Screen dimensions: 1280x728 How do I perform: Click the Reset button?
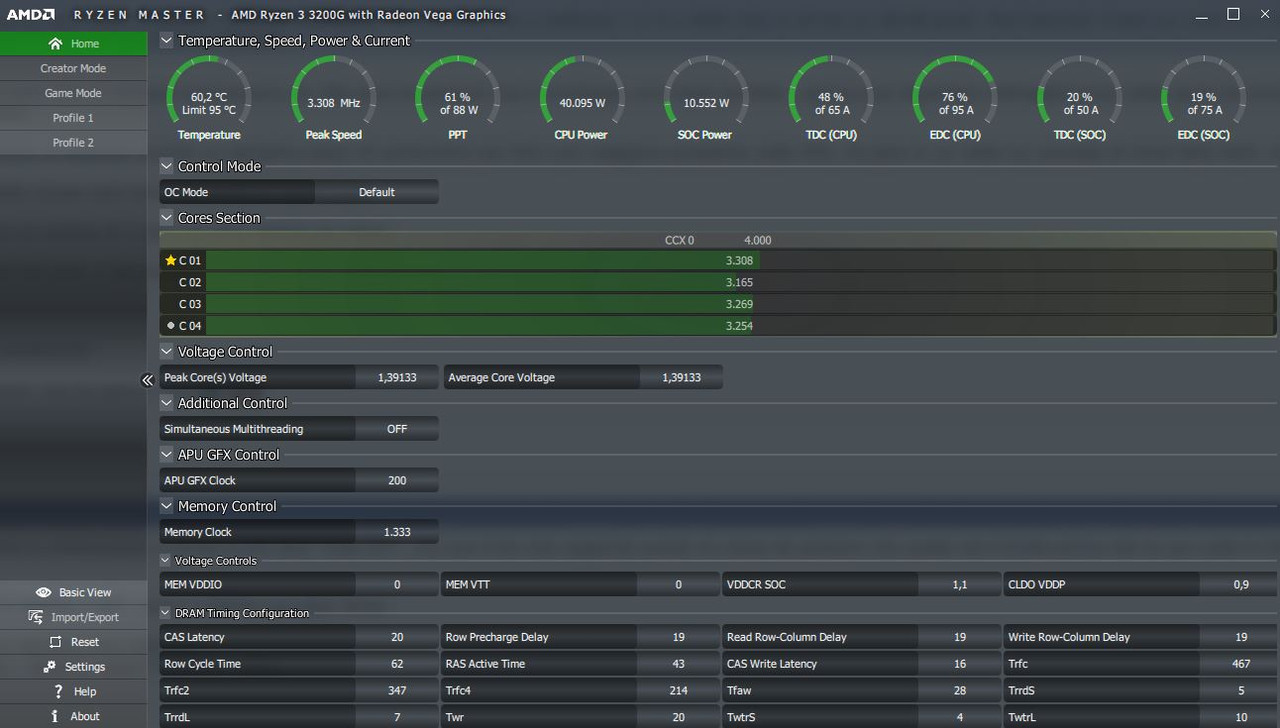click(74, 642)
